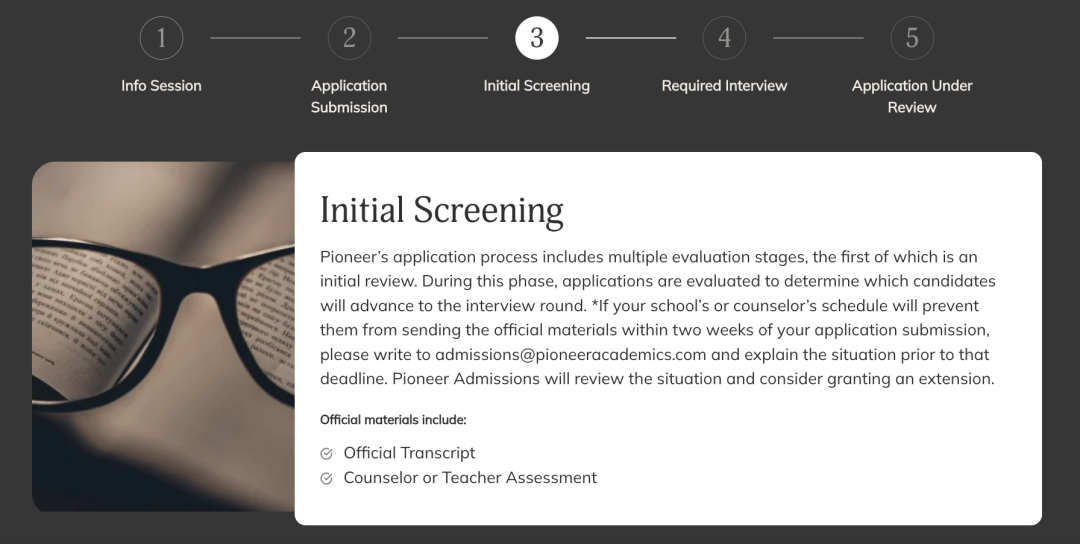Select the Application Under Review step label

click(x=912, y=96)
